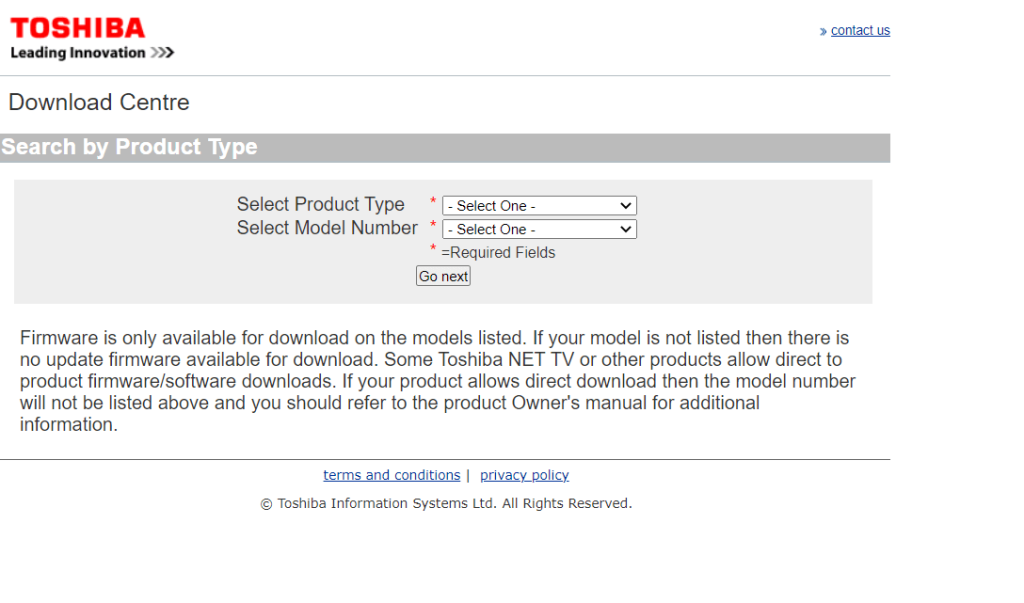
Task: Click the red asterisk before Required Fields
Action: [x=433, y=249]
